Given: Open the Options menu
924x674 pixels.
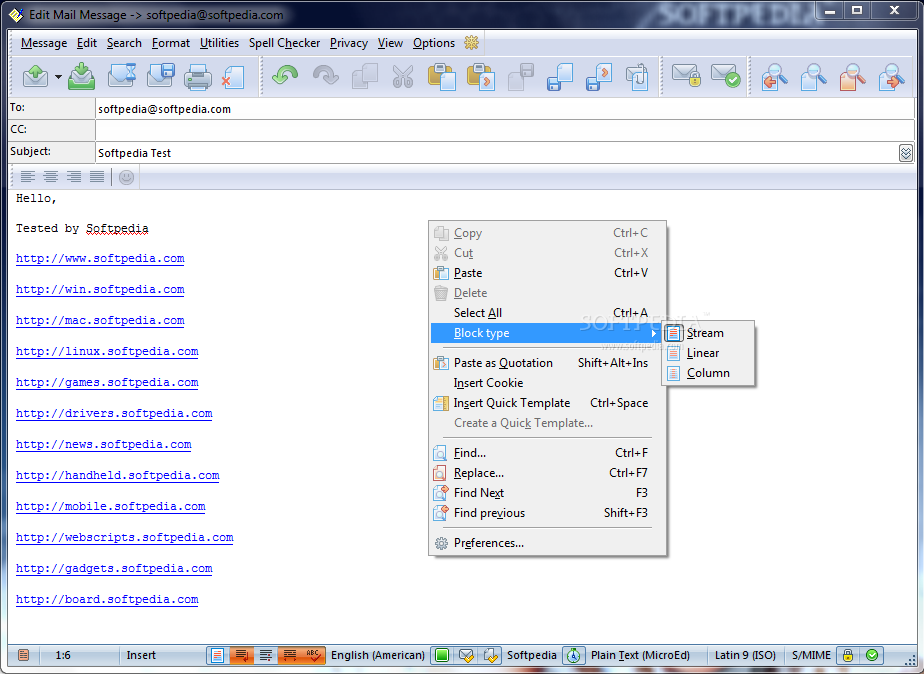Looking at the screenshot, I should click(434, 43).
